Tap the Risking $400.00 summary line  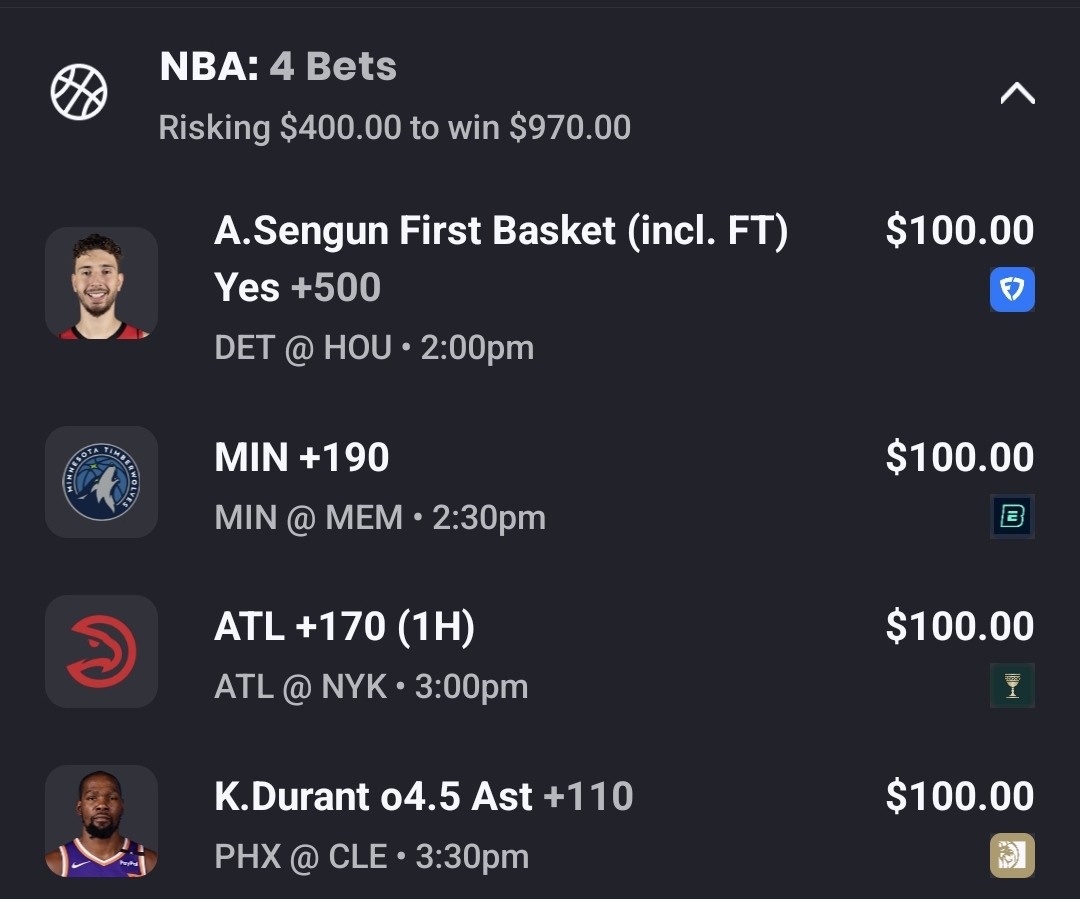[394, 128]
